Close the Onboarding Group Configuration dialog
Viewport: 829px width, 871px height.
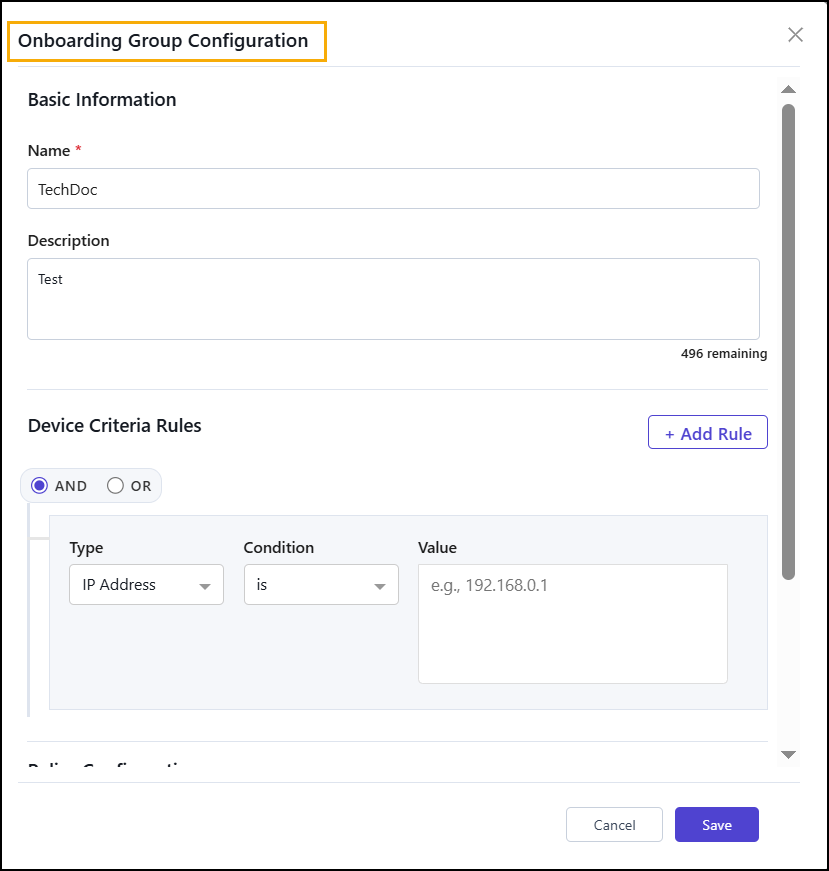[795, 35]
